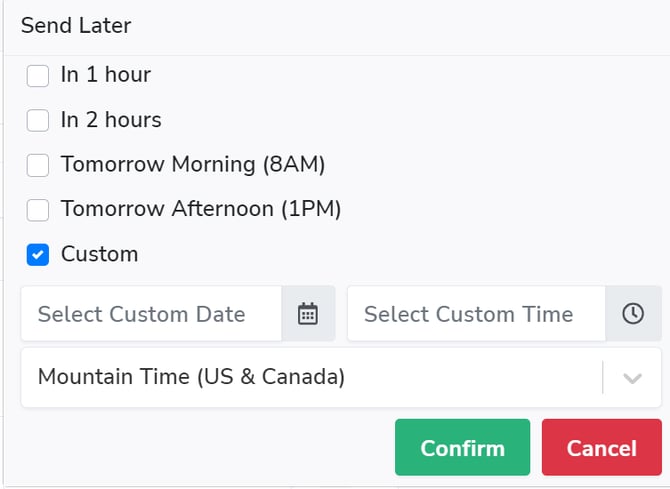Tick the Tomorrow Afternoon (1PM) checkbox
Screen dimensions: 670x489
(x=38, y=210)
